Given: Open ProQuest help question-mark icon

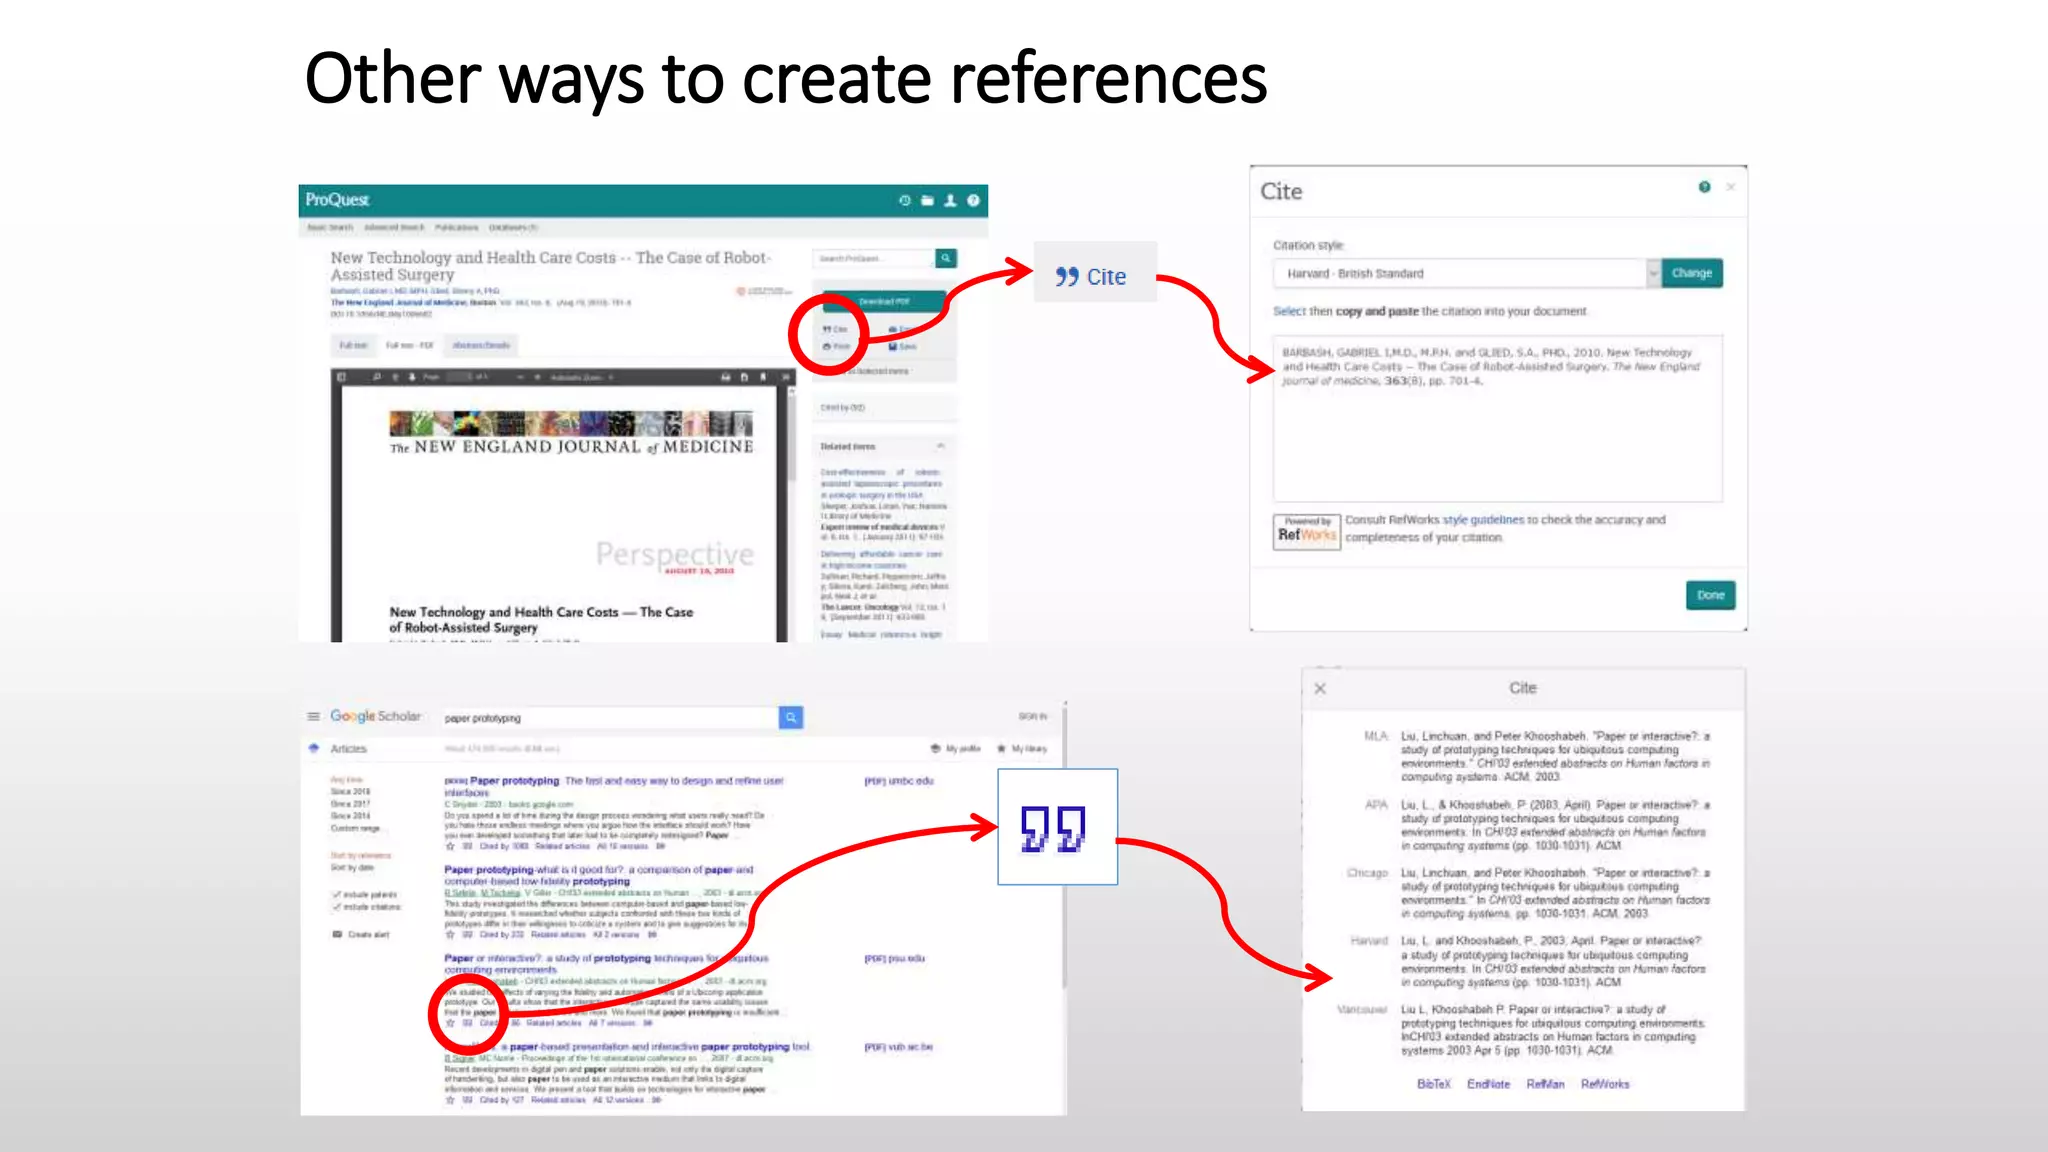Looking at the screenshot, I should pos(973,200).
